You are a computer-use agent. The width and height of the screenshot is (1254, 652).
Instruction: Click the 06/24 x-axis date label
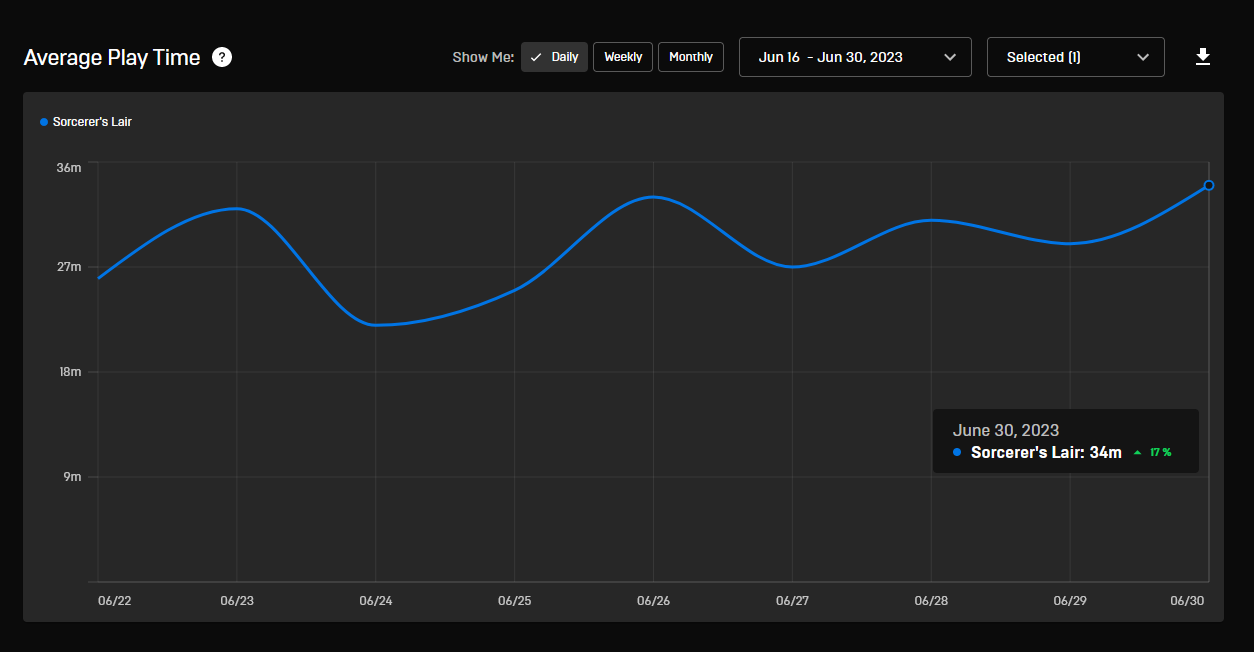375,601
